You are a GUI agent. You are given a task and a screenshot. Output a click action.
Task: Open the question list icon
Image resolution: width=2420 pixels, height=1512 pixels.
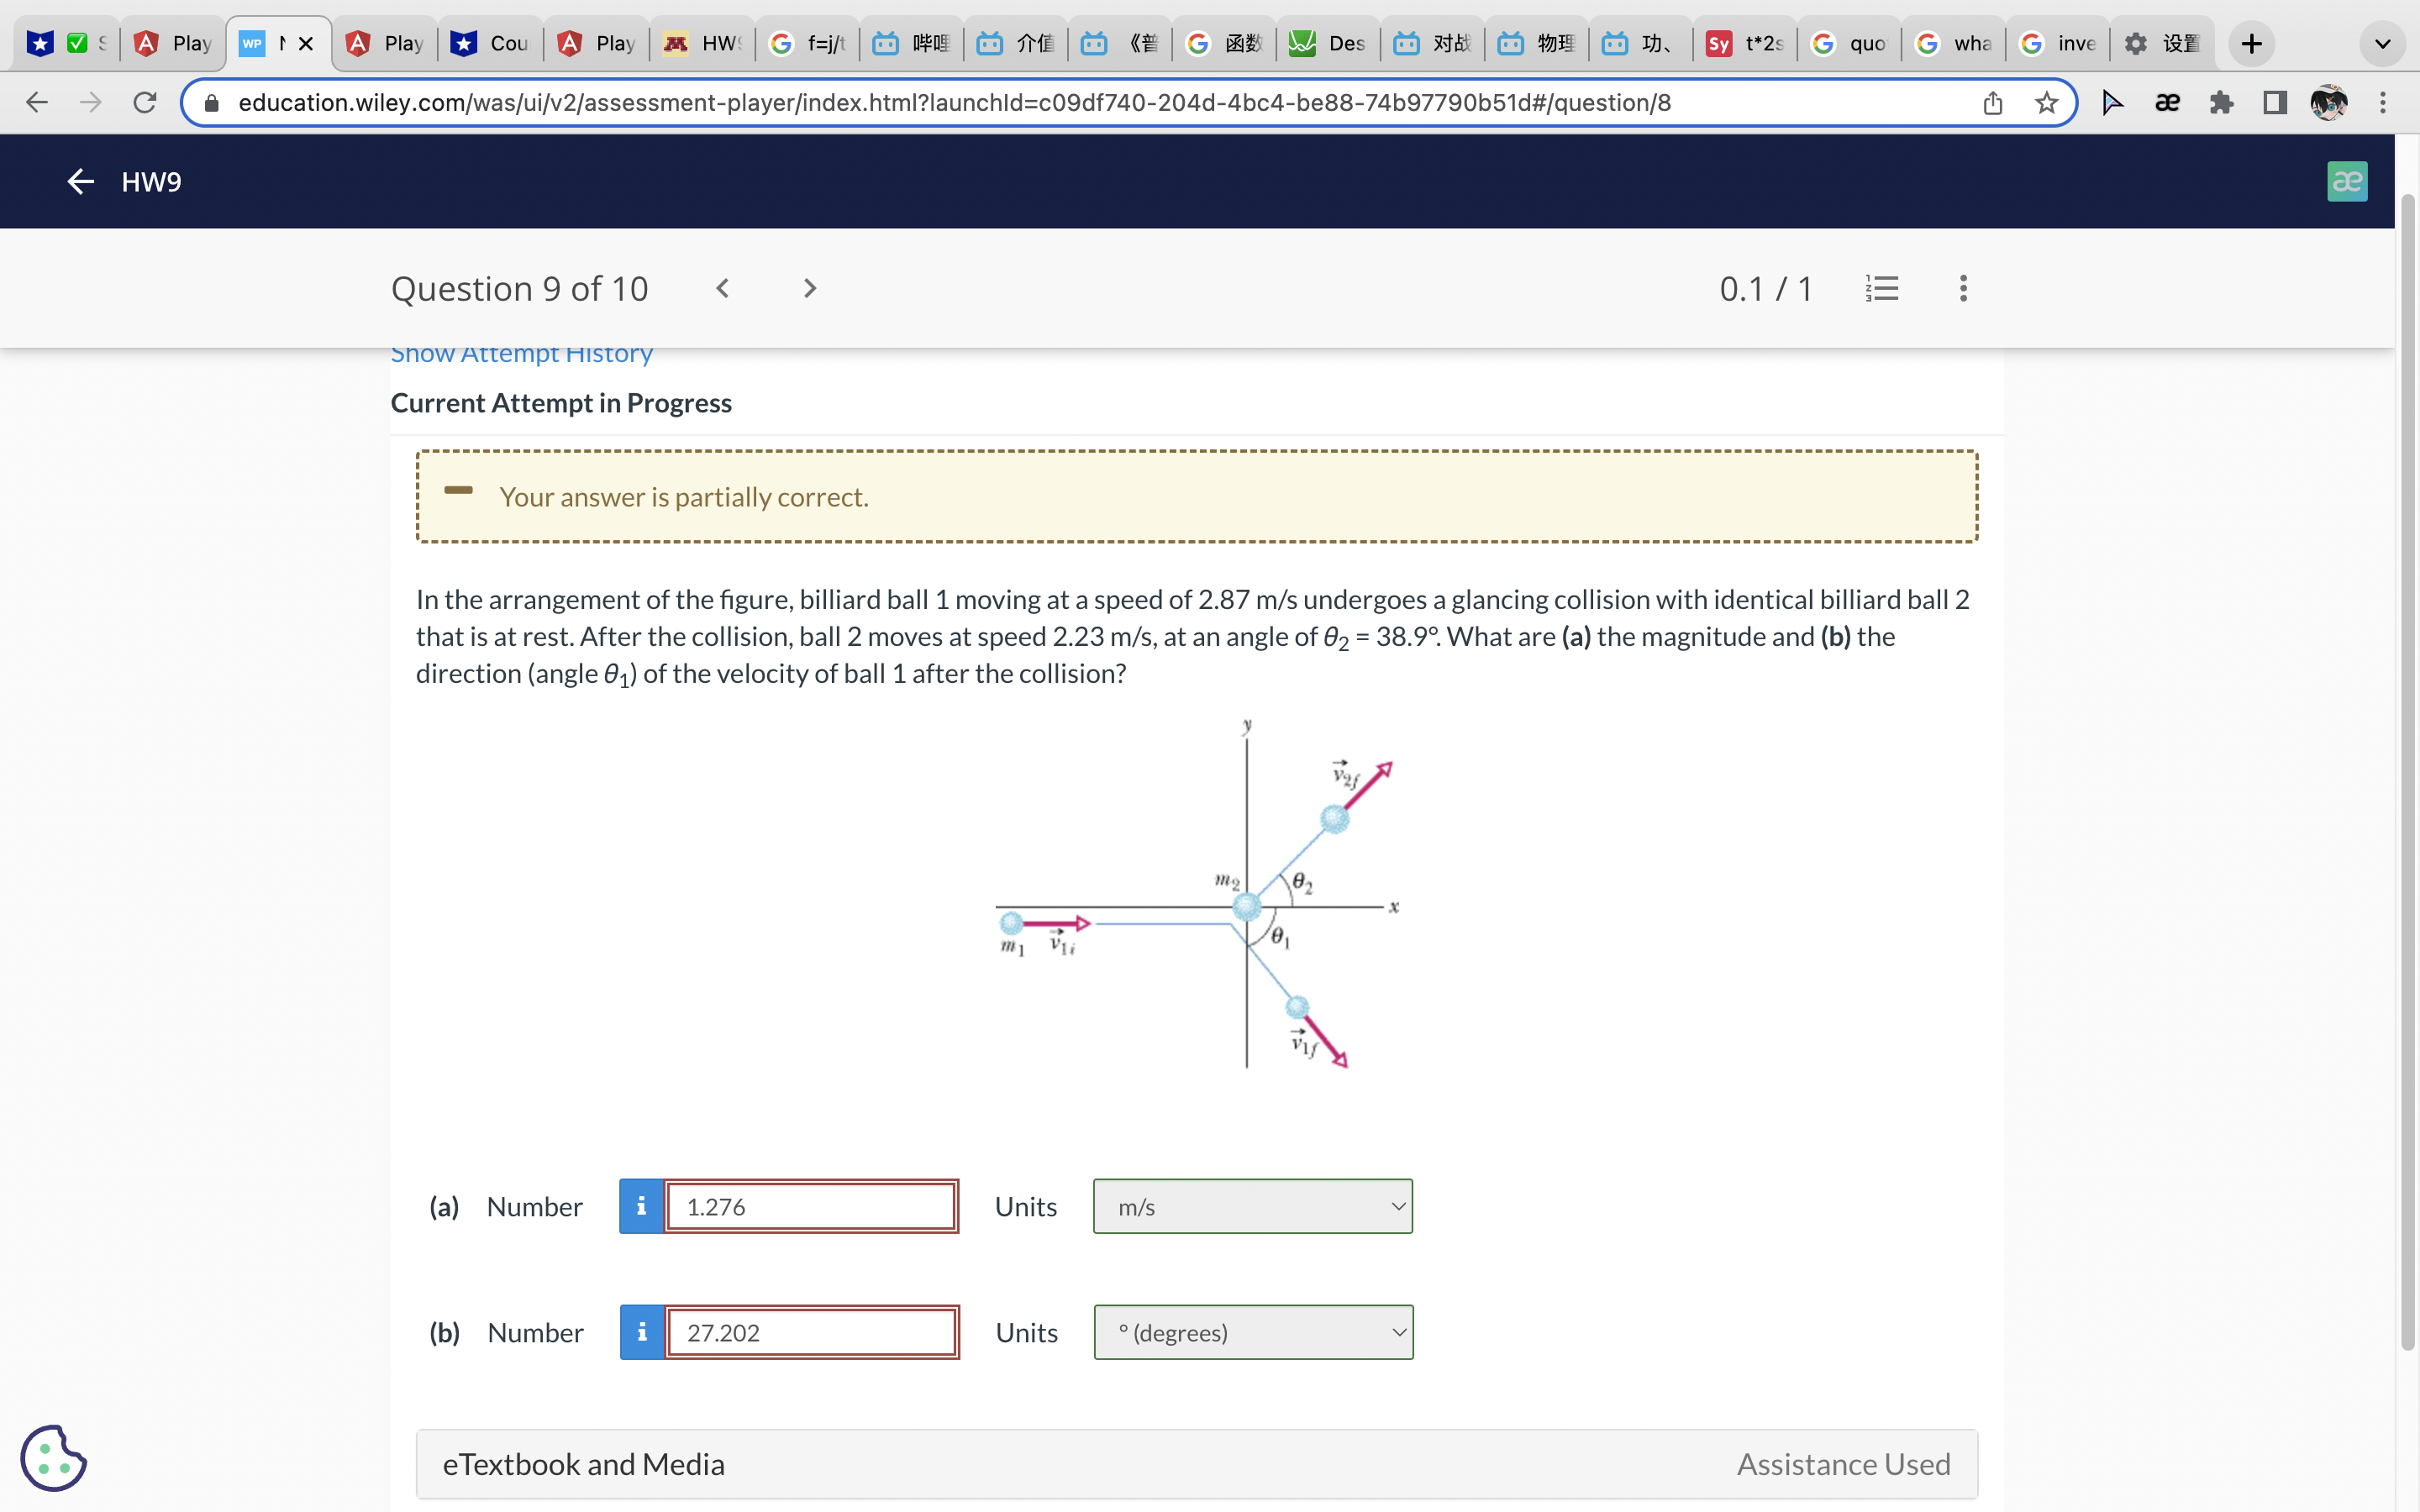(1882, 289)
